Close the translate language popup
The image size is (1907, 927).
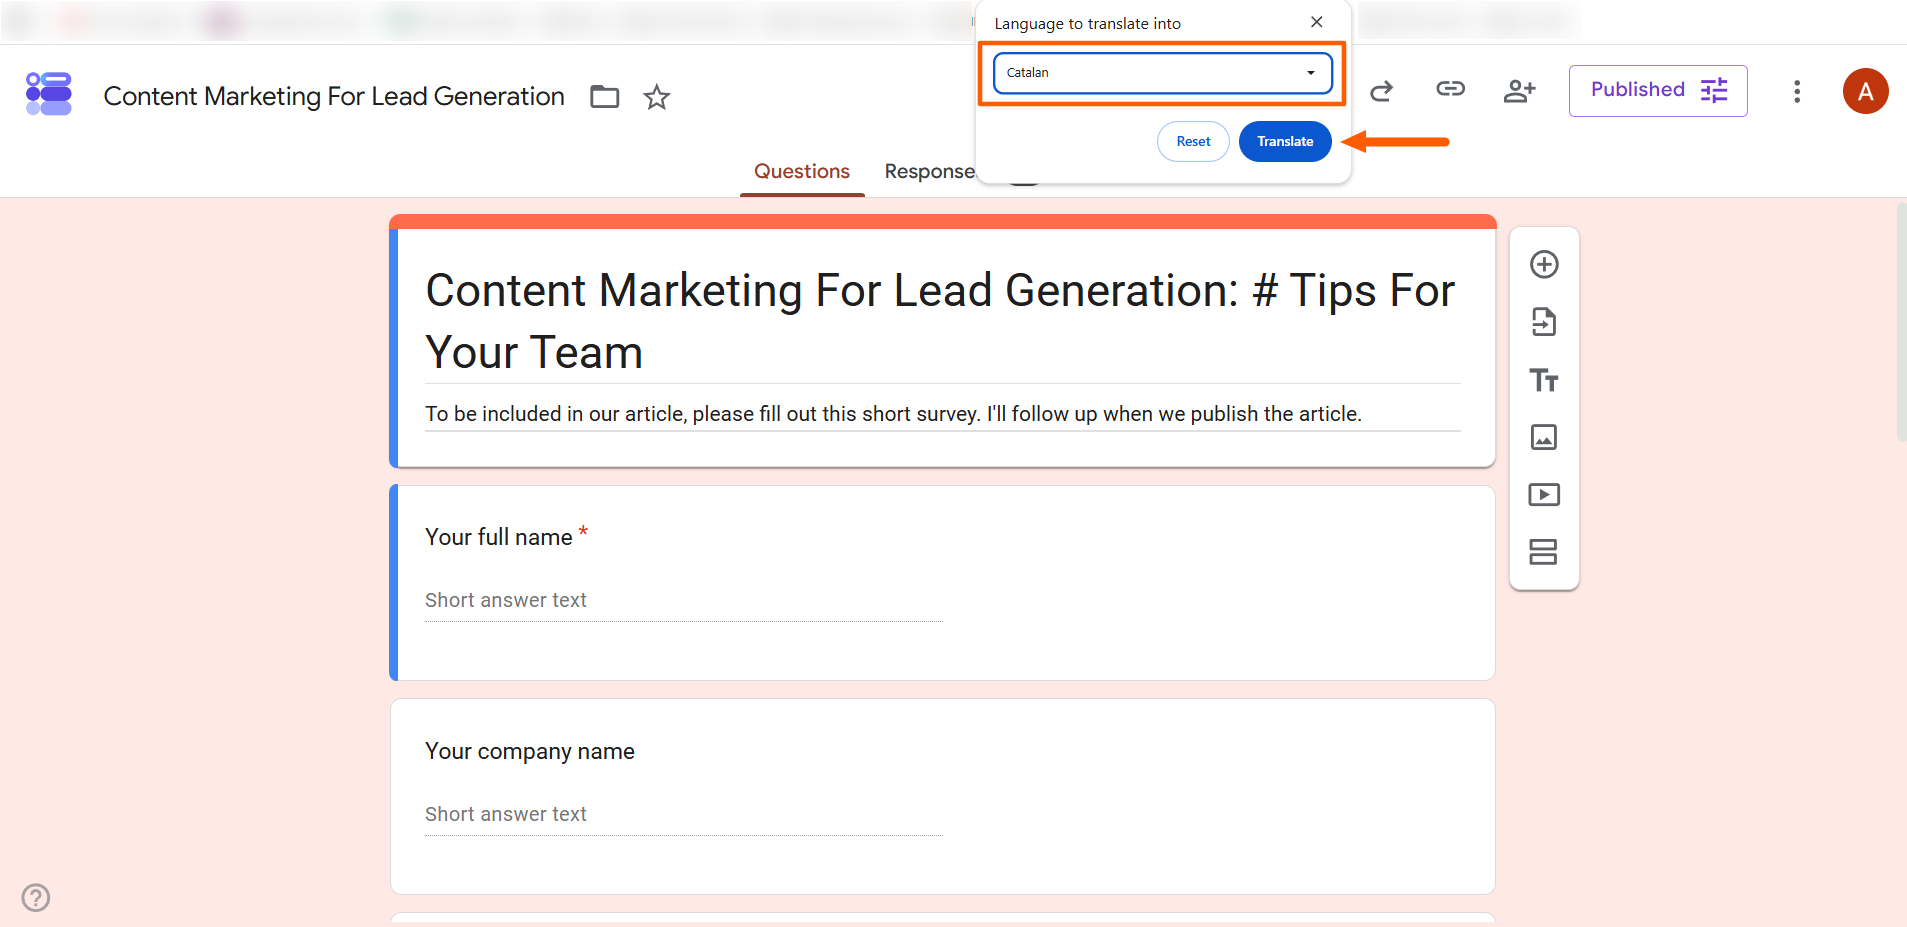[x=1317, y=22]
